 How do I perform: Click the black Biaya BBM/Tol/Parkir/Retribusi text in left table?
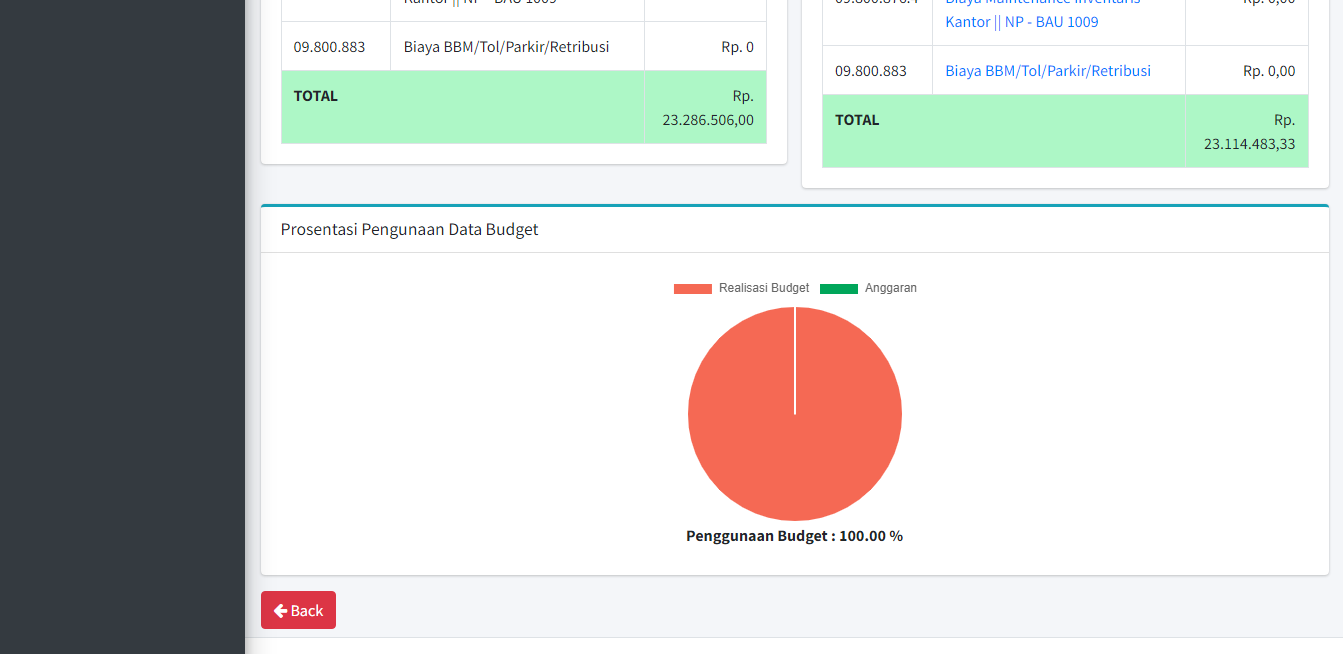click(506, 47)
